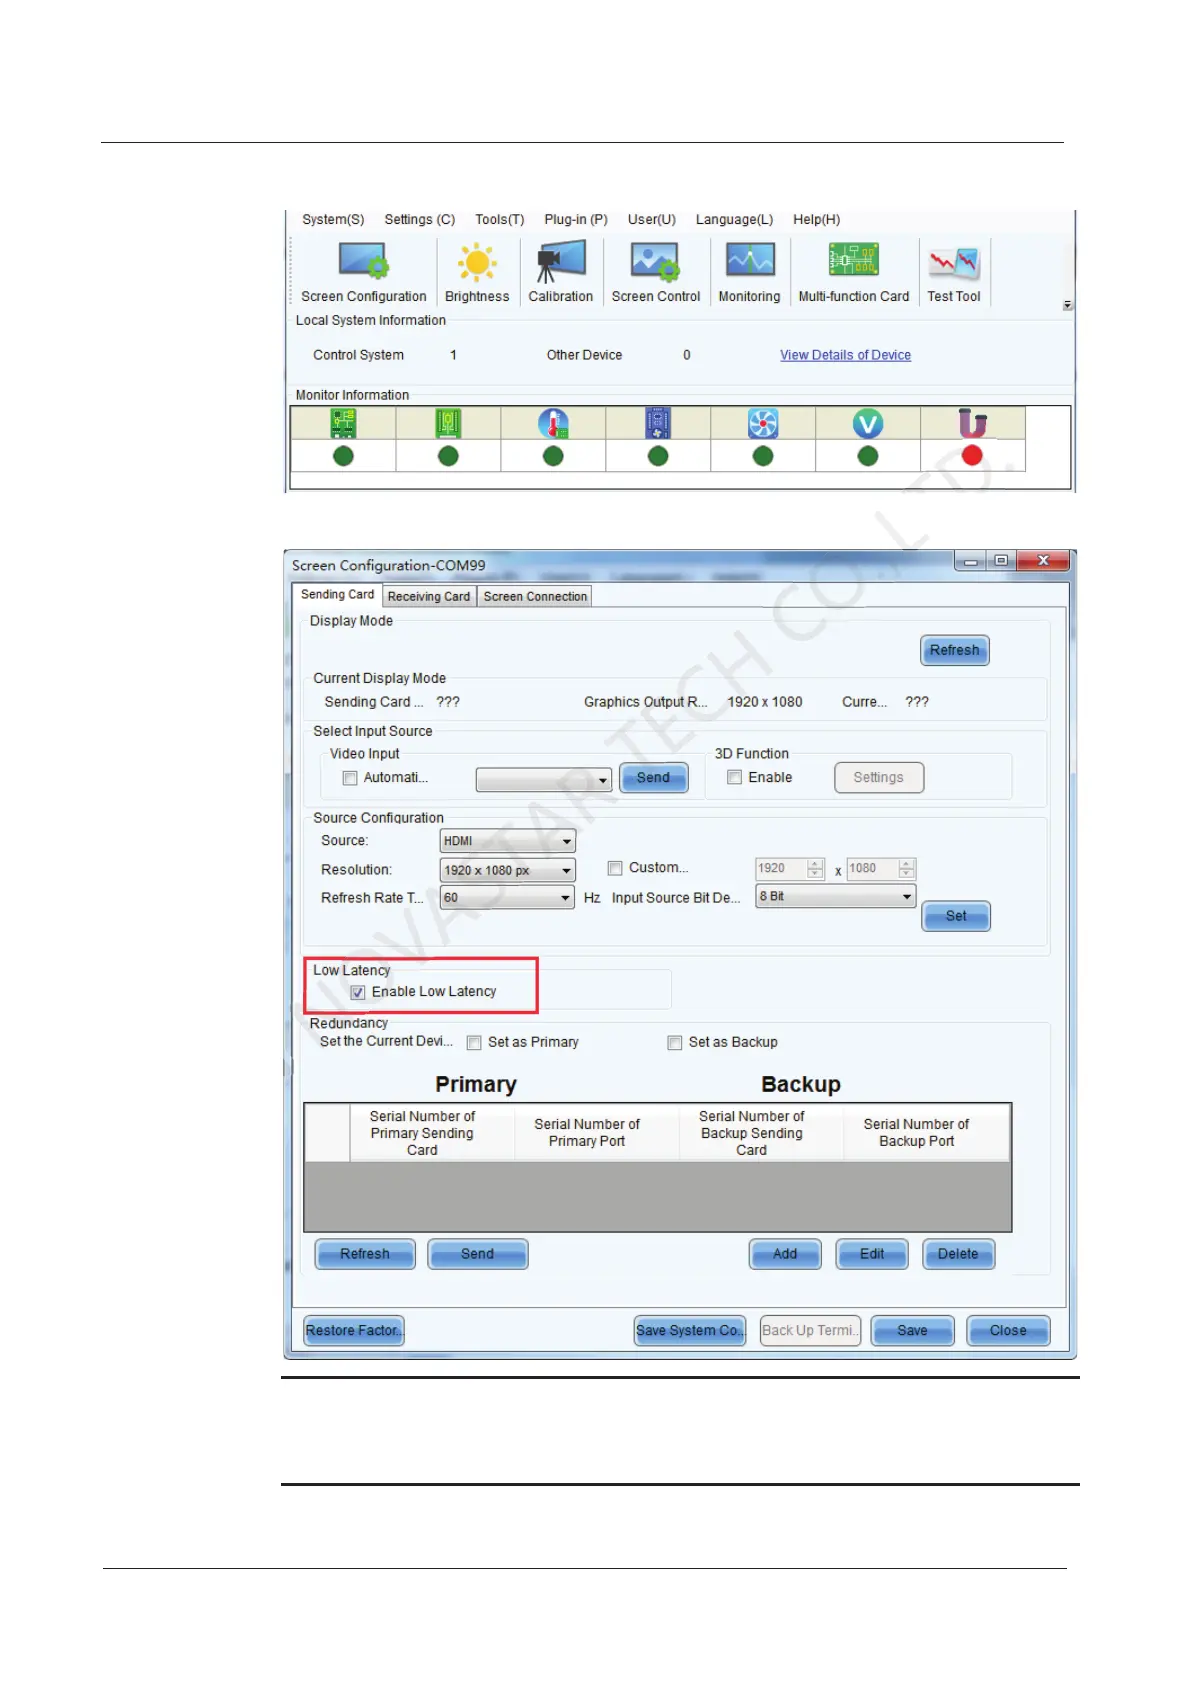The width and height of the screenshot is (1191, 1684).
Task: Click the custom height stepper arrows
Action: [x=906, y=869]
